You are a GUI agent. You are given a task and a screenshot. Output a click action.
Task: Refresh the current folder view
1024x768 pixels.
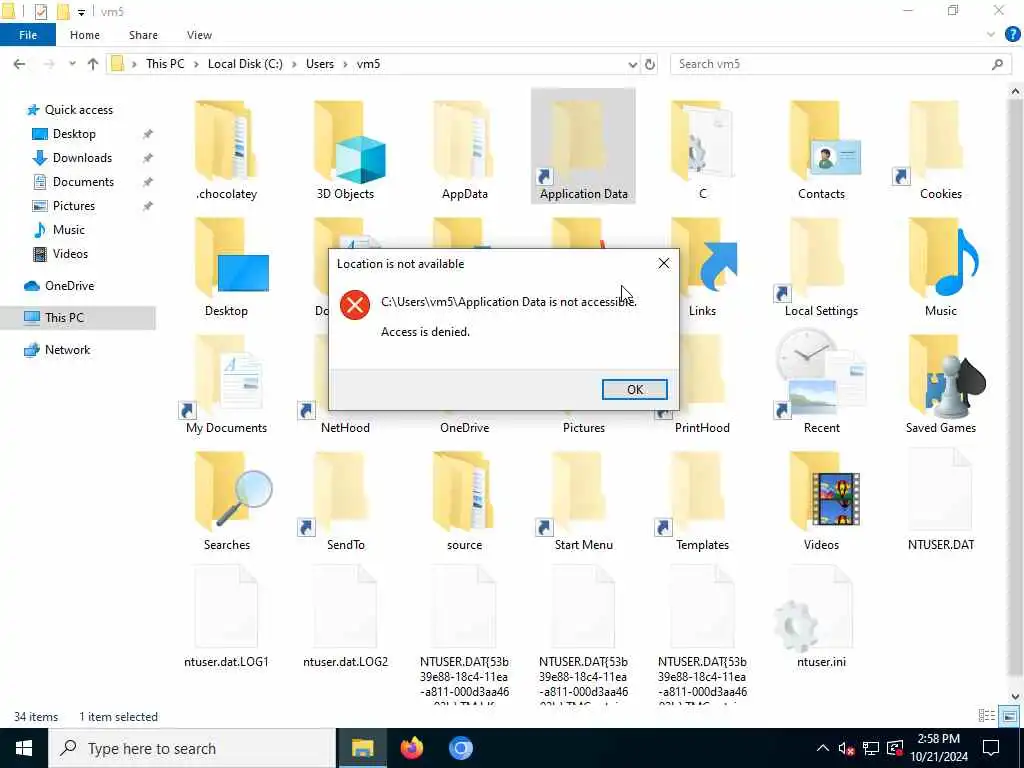[650, 64]
